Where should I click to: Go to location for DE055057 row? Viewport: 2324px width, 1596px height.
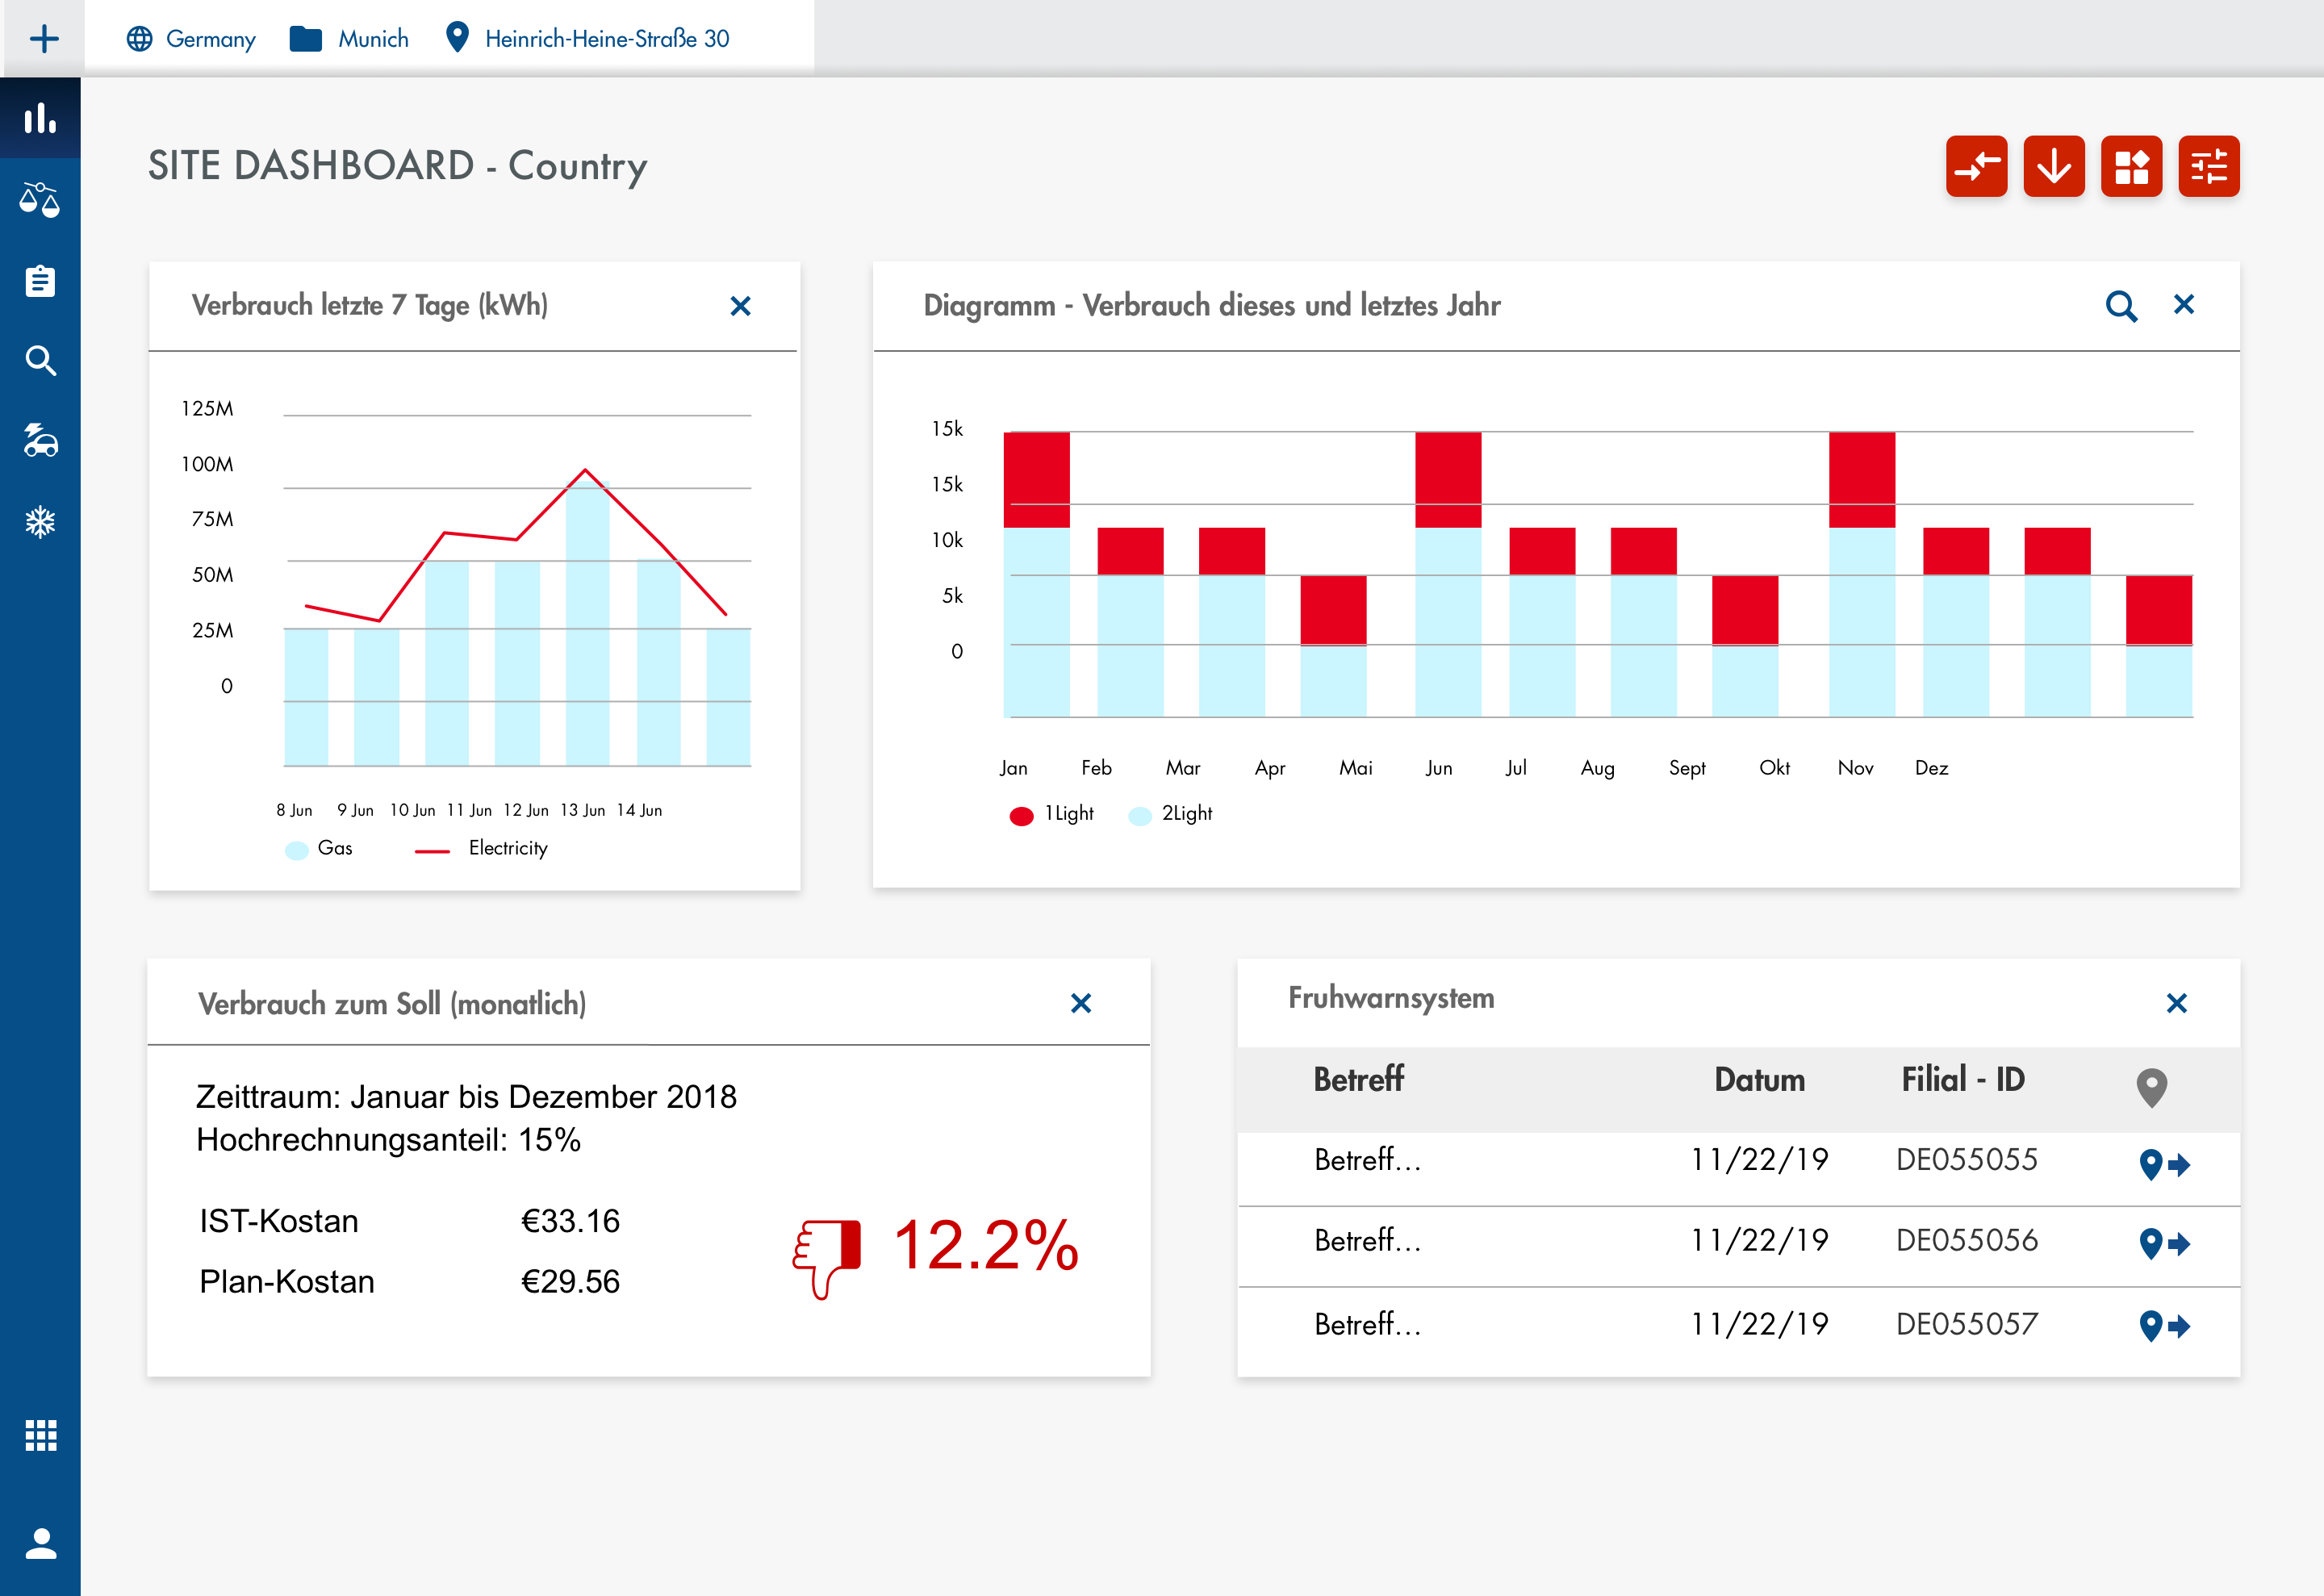point(2164,1326)
